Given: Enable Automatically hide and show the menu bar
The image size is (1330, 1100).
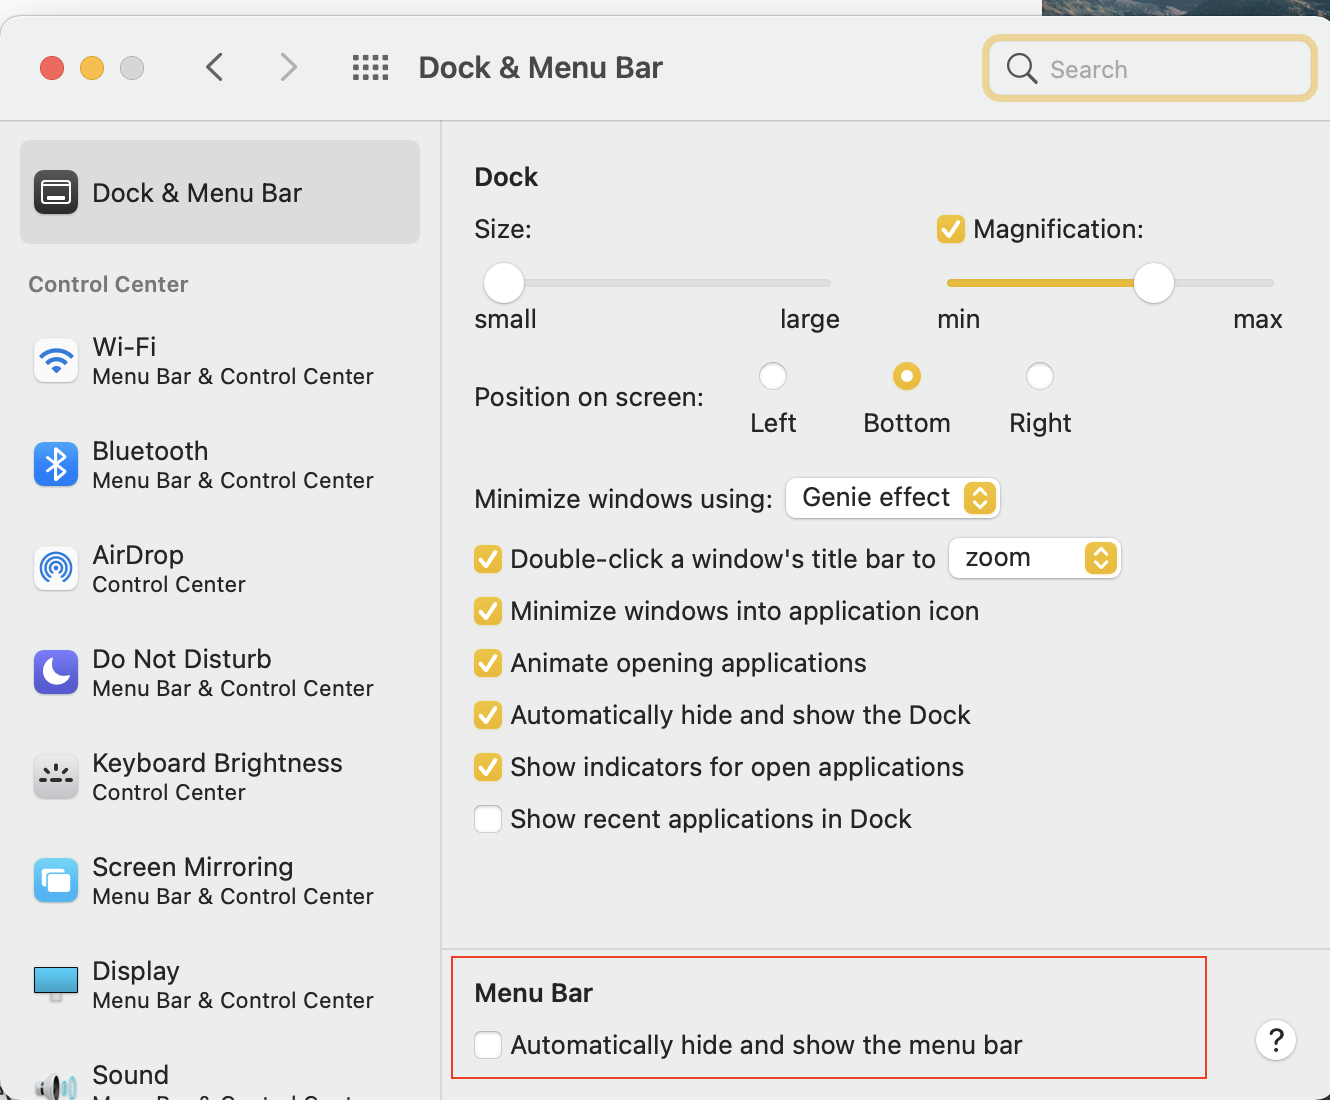Looking at the screenshot, I should [488, 1044].
